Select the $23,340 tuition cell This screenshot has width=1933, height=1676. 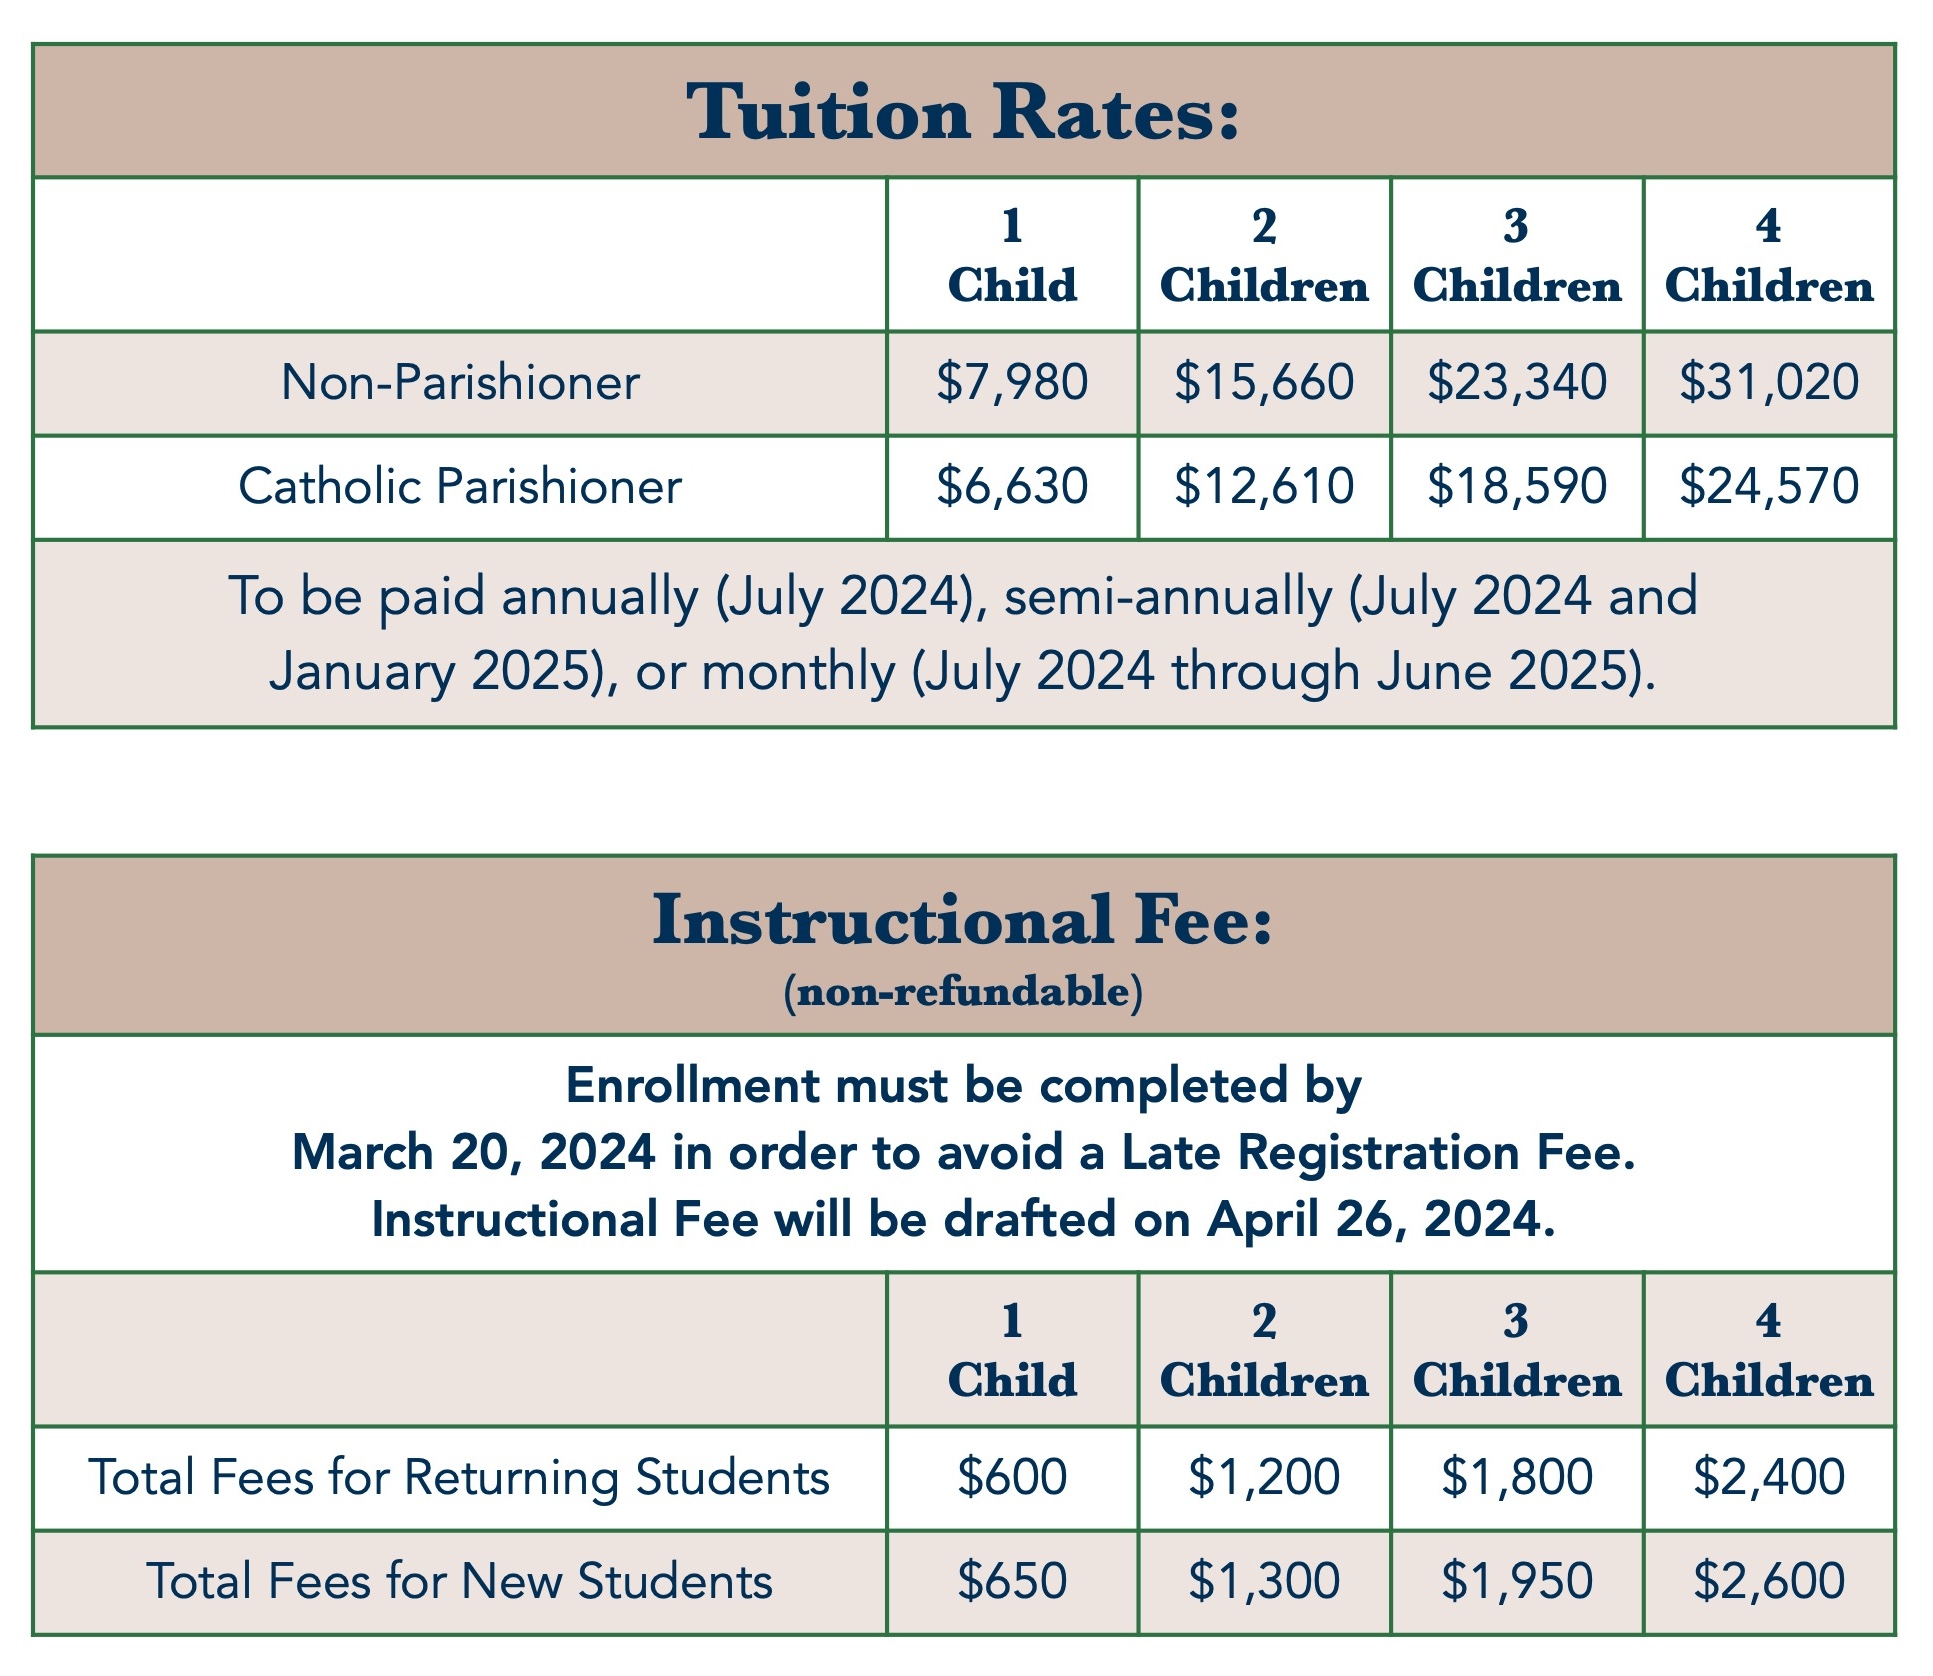[1517, 383]
